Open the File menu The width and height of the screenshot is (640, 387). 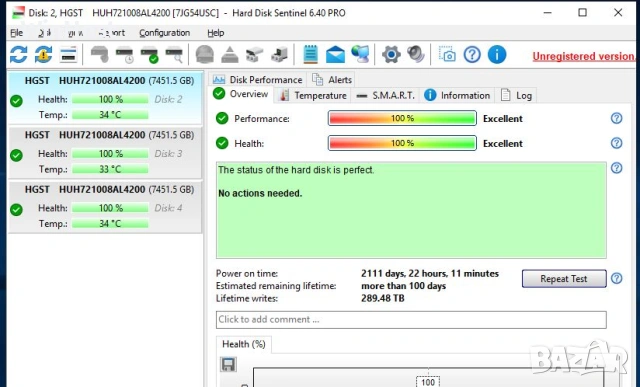(x=16, y=33)
